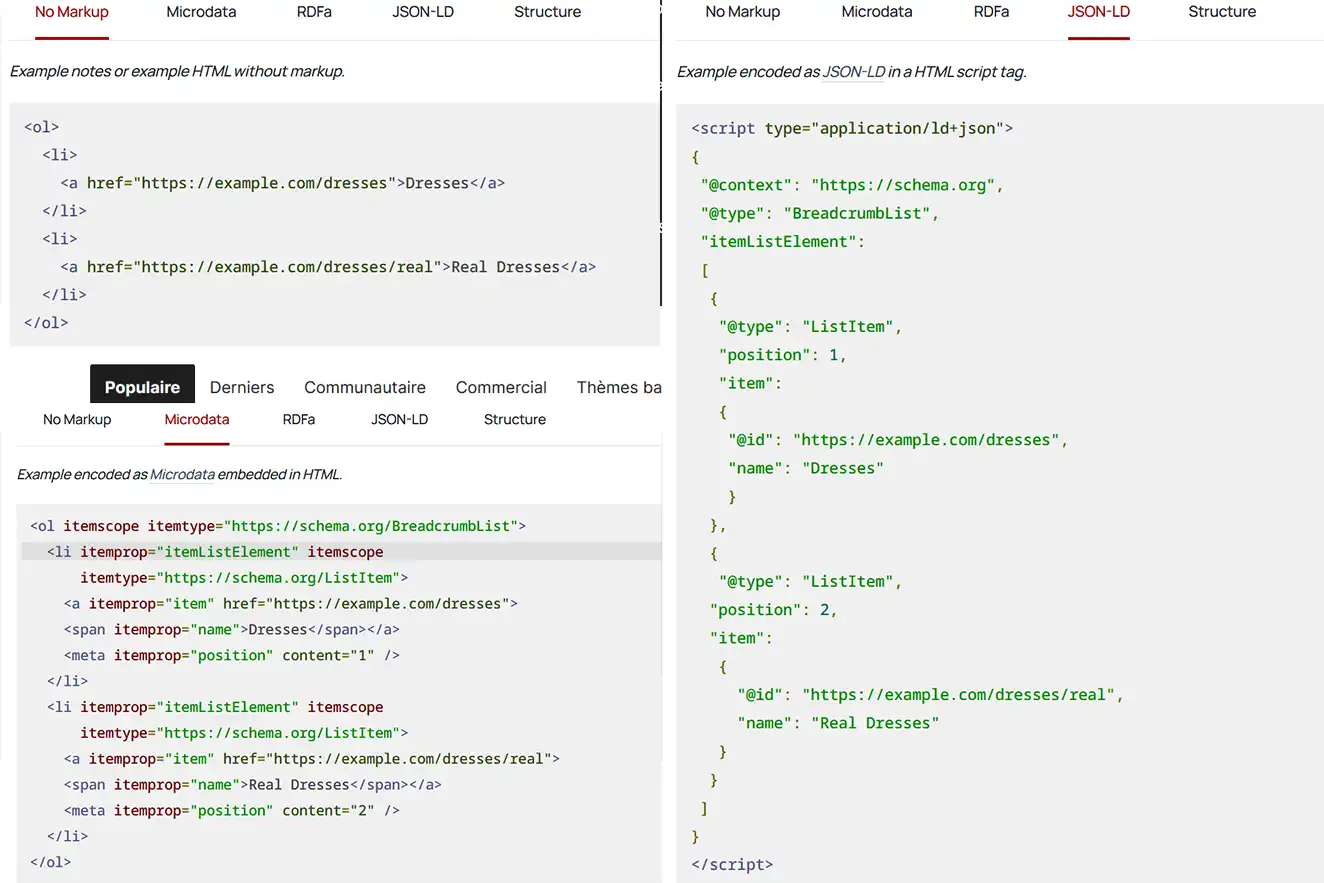
Task: Click the a itemprop="item" href dresses/real line
Action: (x=312, y=759)
